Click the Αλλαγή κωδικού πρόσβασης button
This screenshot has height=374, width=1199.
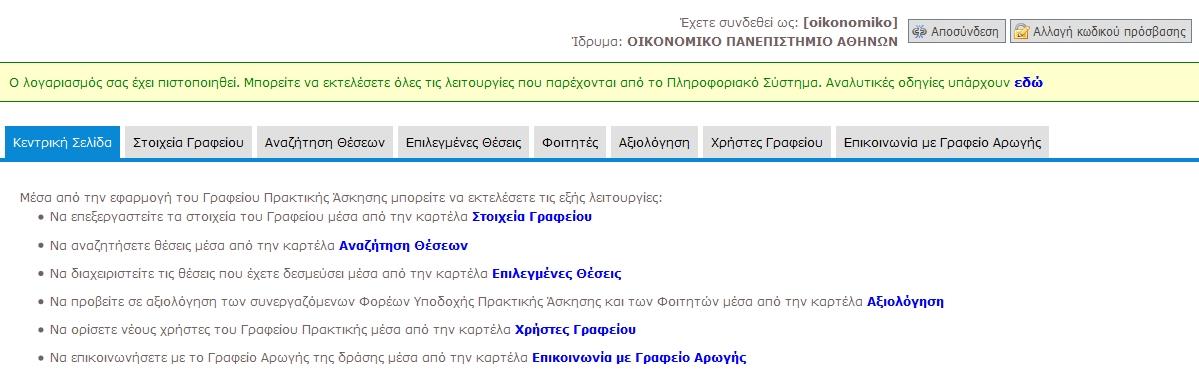point(1101,31)
